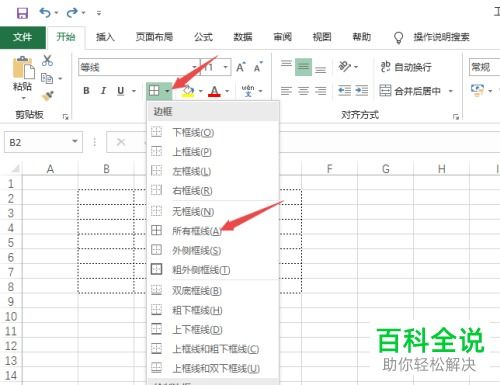This screenshot has height=385, width=500.
Task: Switch to the 页面布局 ribbon tab
Action: (x=154, y=37)
